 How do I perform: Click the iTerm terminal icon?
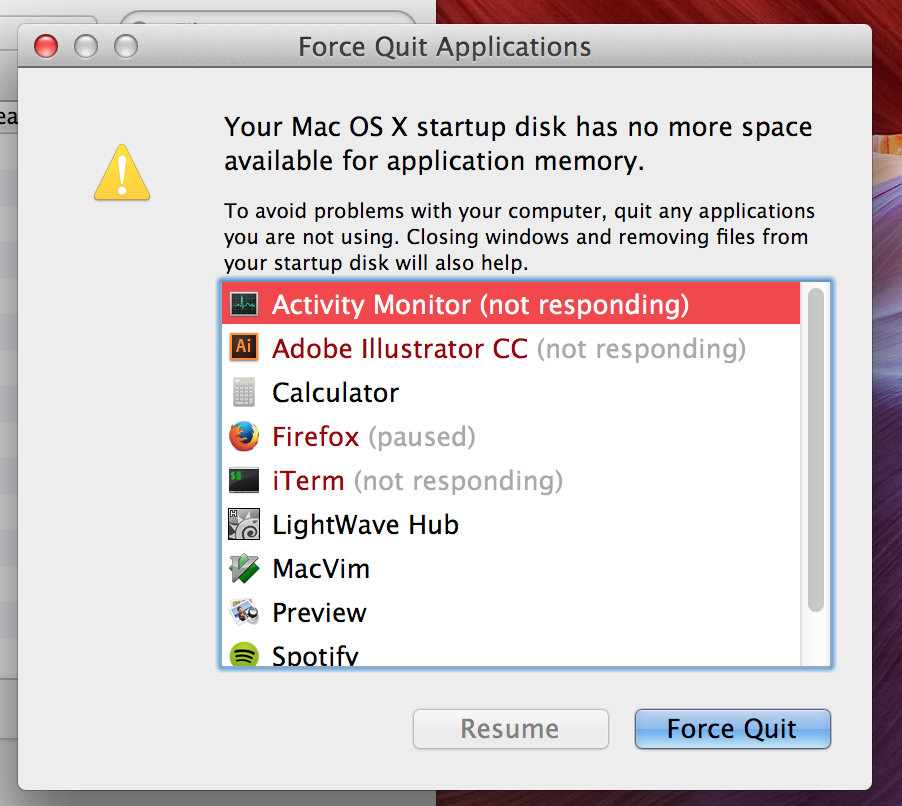coord(244,480)
